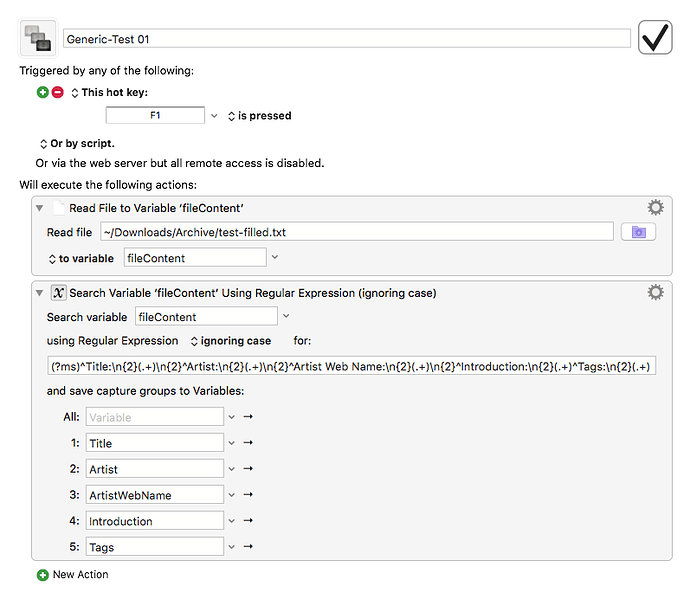Image resolution: width=690 pixels, height=599 pixels.
Task: Choose file with the folder icon button
Action: tap(638, 232)
